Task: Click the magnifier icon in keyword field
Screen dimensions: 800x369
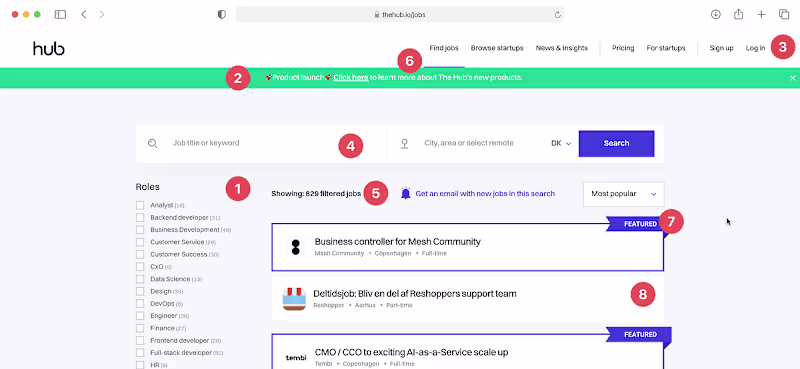Action: (x=152, y=143)
